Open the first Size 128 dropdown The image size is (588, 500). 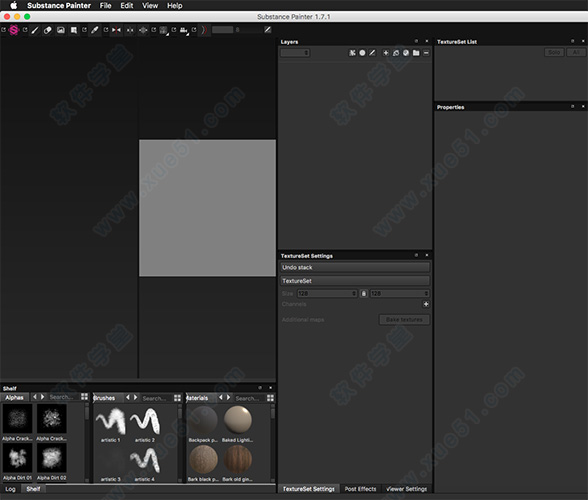pos(327,293)
